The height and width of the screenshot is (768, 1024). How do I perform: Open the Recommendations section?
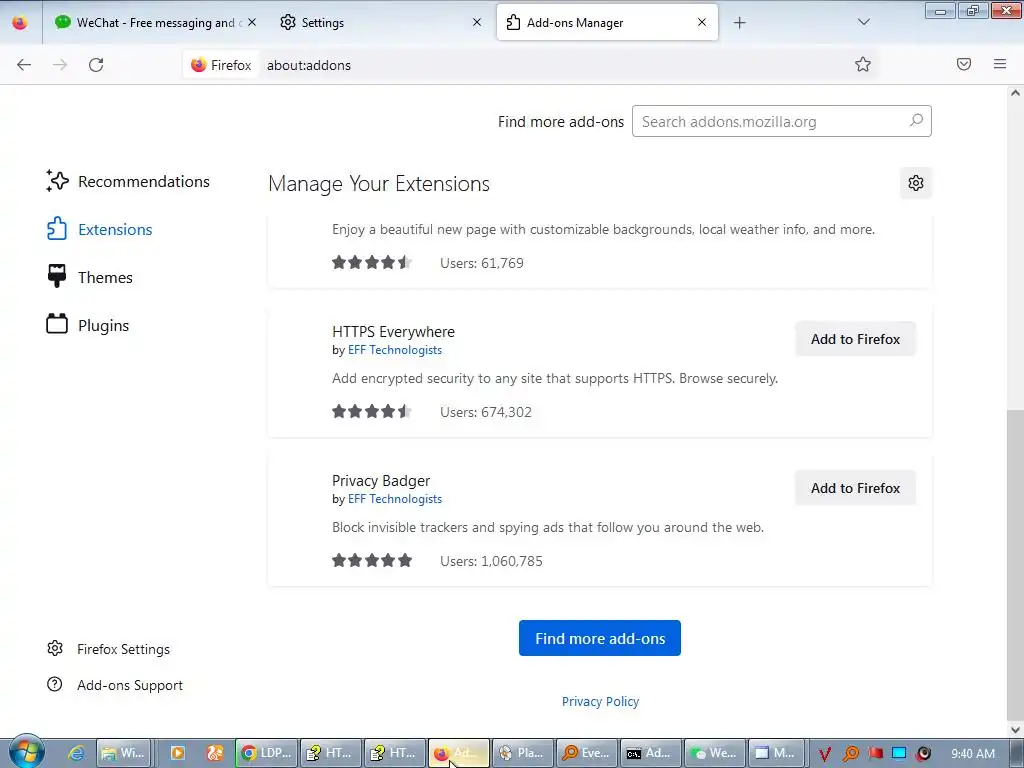(x=128, y=182)
